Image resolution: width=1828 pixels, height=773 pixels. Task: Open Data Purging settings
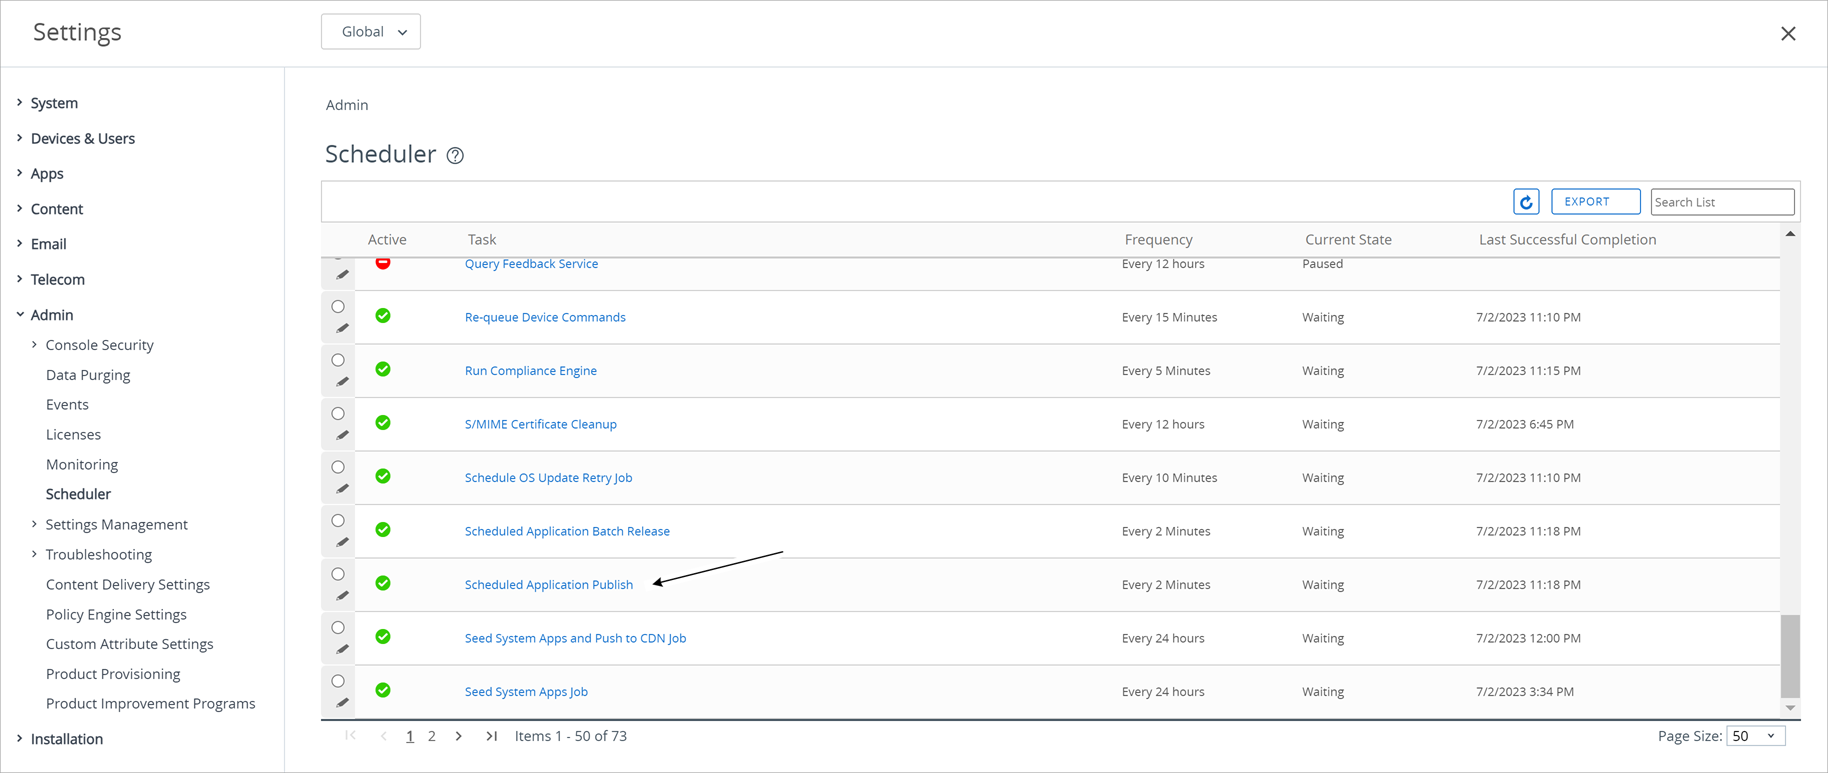88,375
